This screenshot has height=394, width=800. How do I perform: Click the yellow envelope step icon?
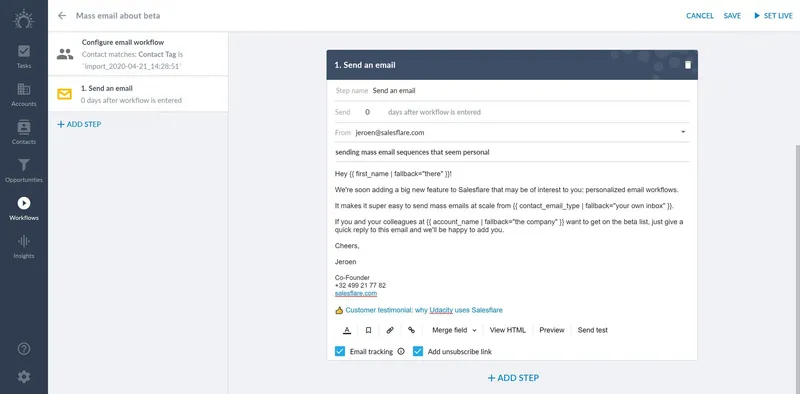coord(64,94)
